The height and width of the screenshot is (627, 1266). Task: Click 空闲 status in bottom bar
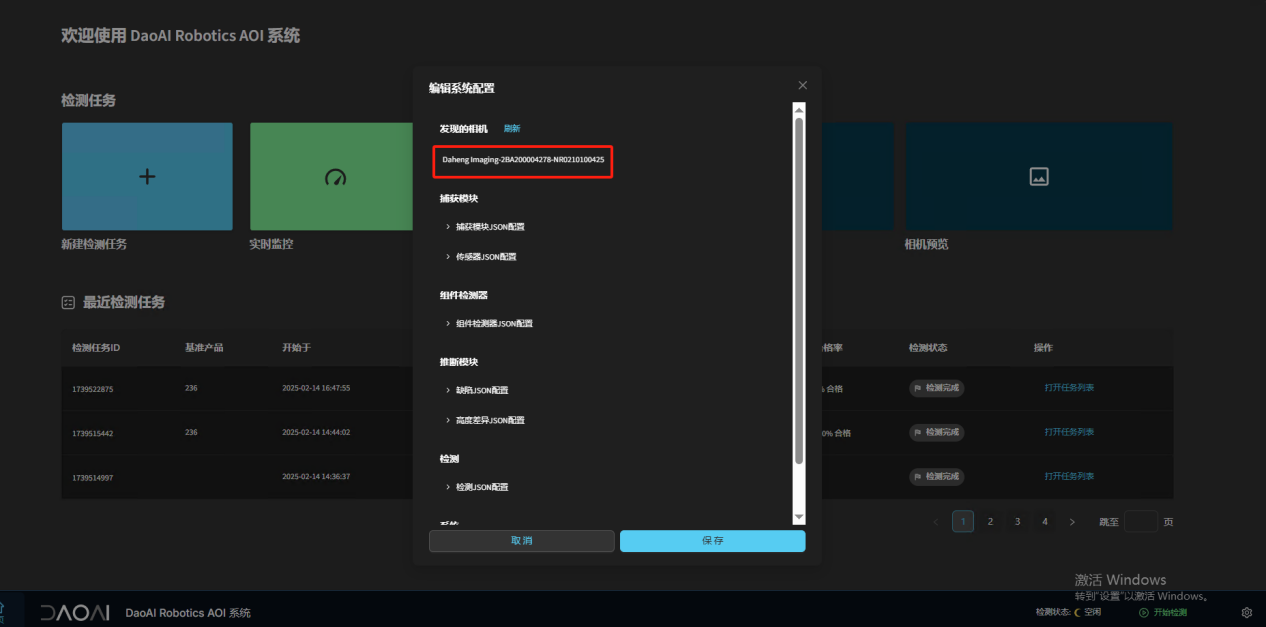(1093, 612)
